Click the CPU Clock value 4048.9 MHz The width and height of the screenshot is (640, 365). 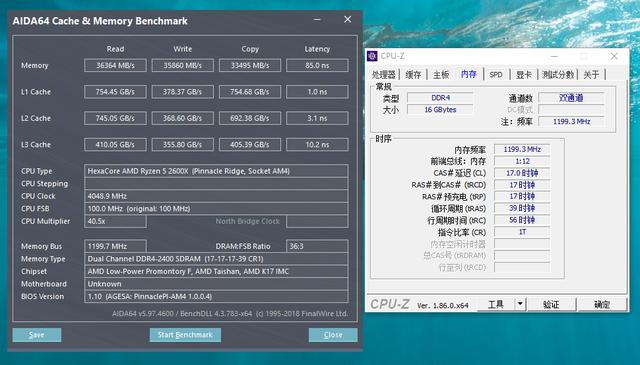[216, 196]
